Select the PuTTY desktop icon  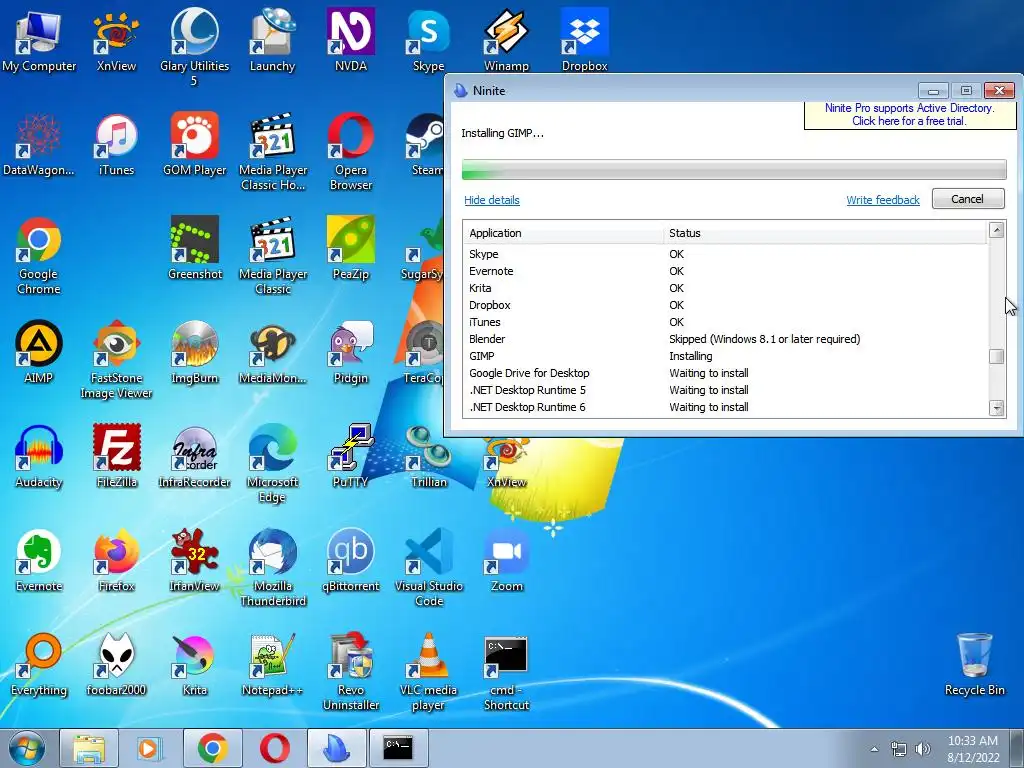click(x=351, y=455)
